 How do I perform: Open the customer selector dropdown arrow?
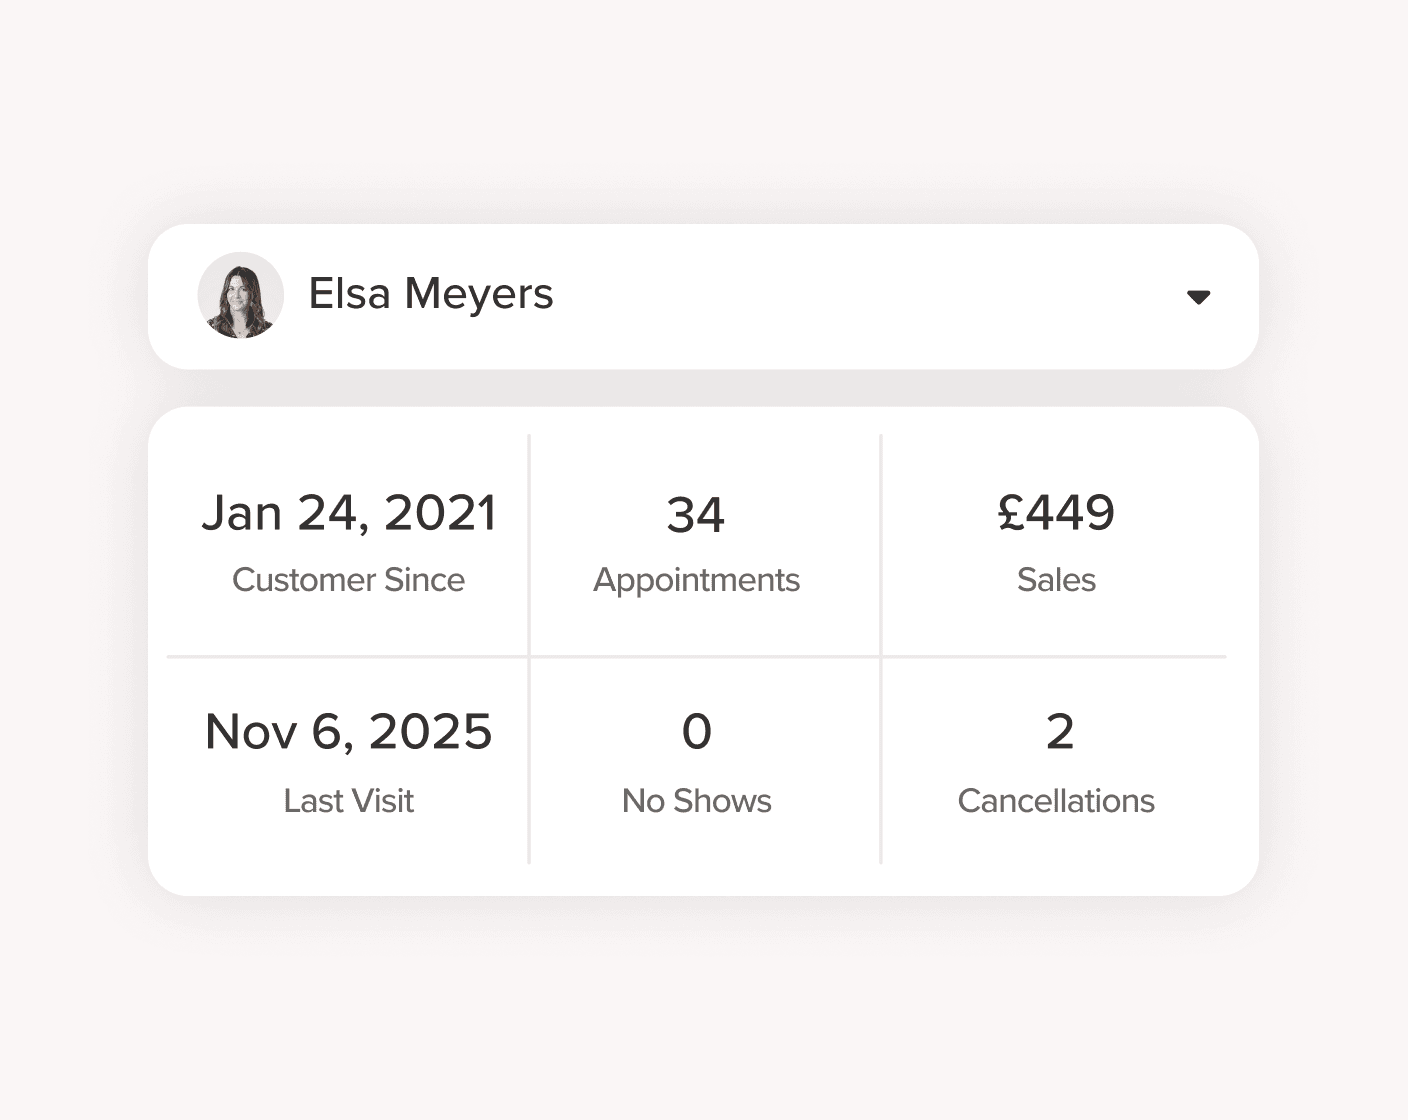1198,297
